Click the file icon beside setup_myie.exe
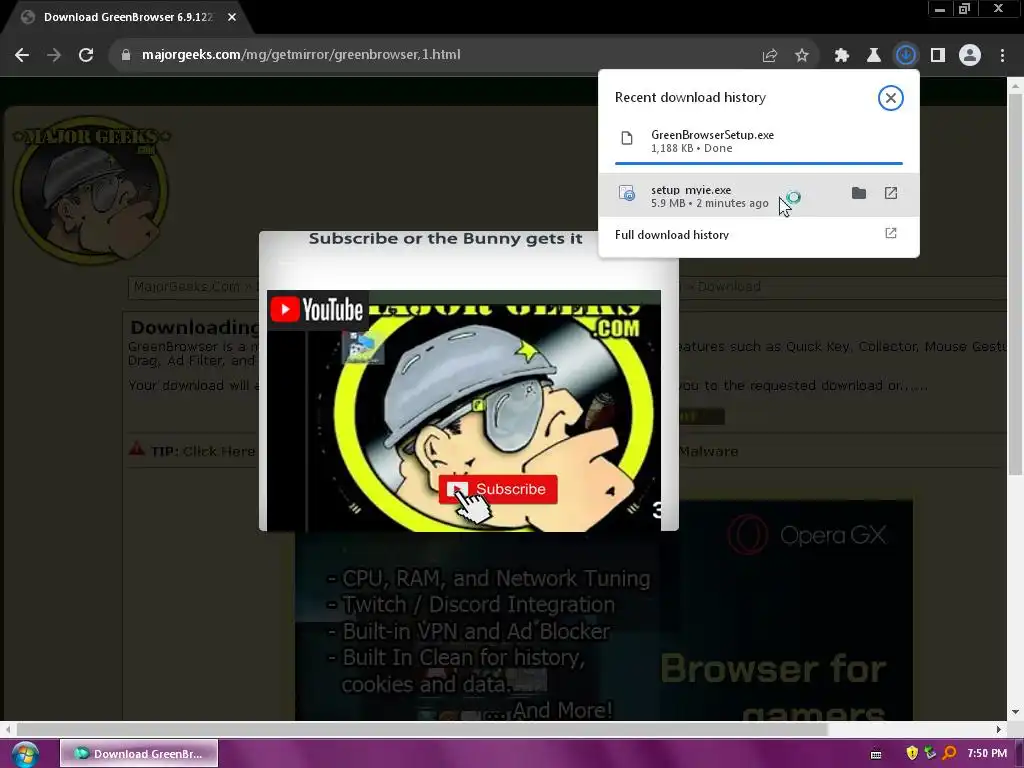Viewport: 1024px width, 768px height. tap(627, 193)
